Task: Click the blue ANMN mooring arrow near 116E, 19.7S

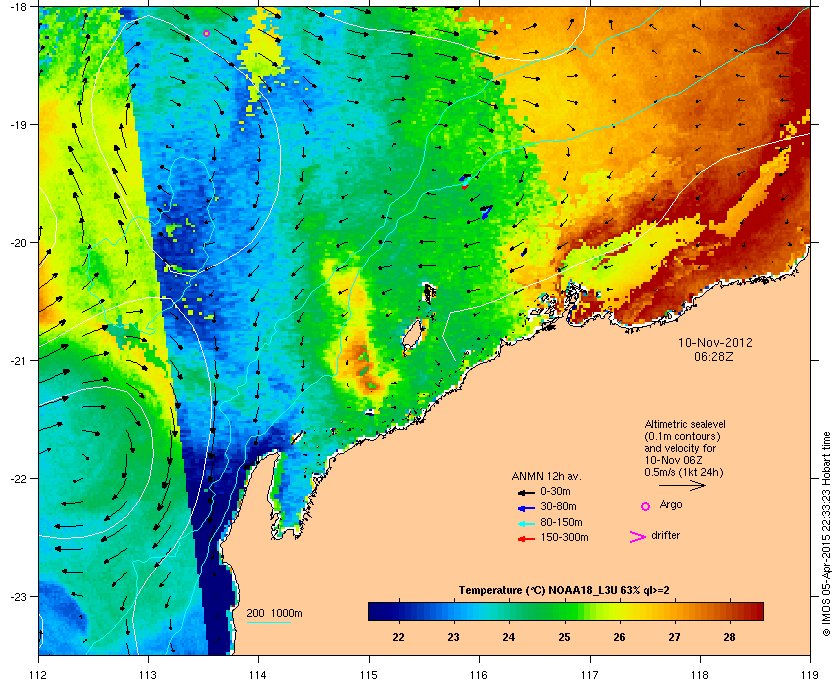Action: click(486, 211)
